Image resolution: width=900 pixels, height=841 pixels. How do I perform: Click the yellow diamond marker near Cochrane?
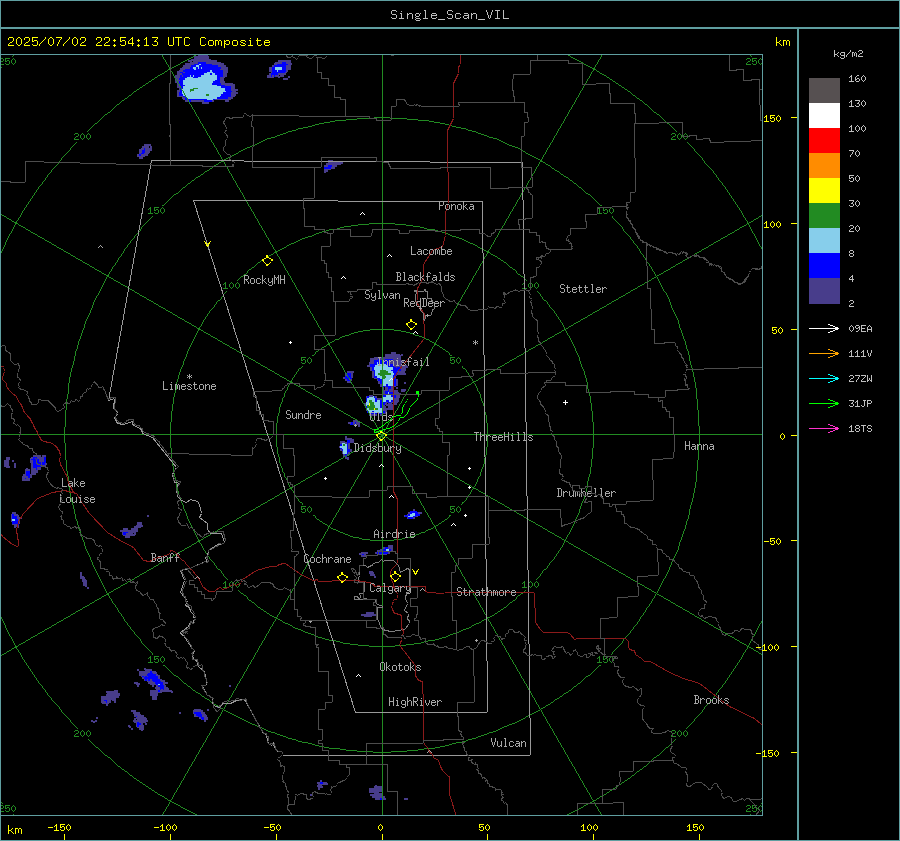click(342, 577)
